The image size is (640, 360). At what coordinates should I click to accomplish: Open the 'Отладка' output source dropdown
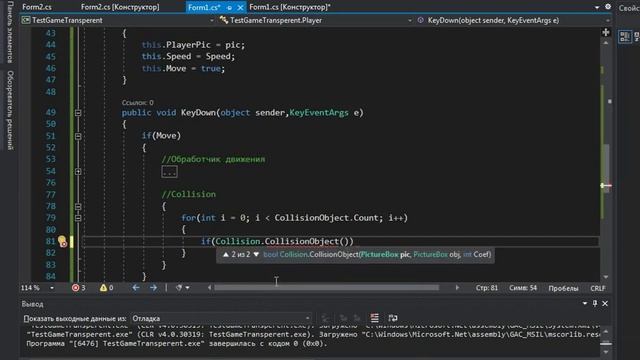pyautogui.click(x=221, y=318)
